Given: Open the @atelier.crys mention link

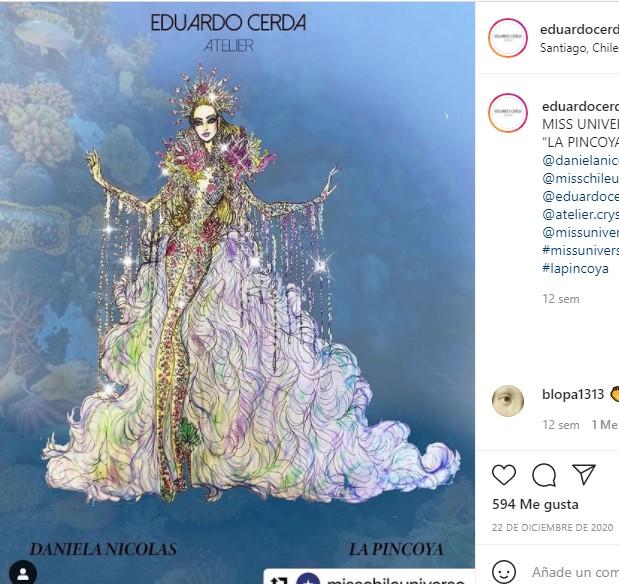Looking at the screenshot, I should click(x=580, y=214).
